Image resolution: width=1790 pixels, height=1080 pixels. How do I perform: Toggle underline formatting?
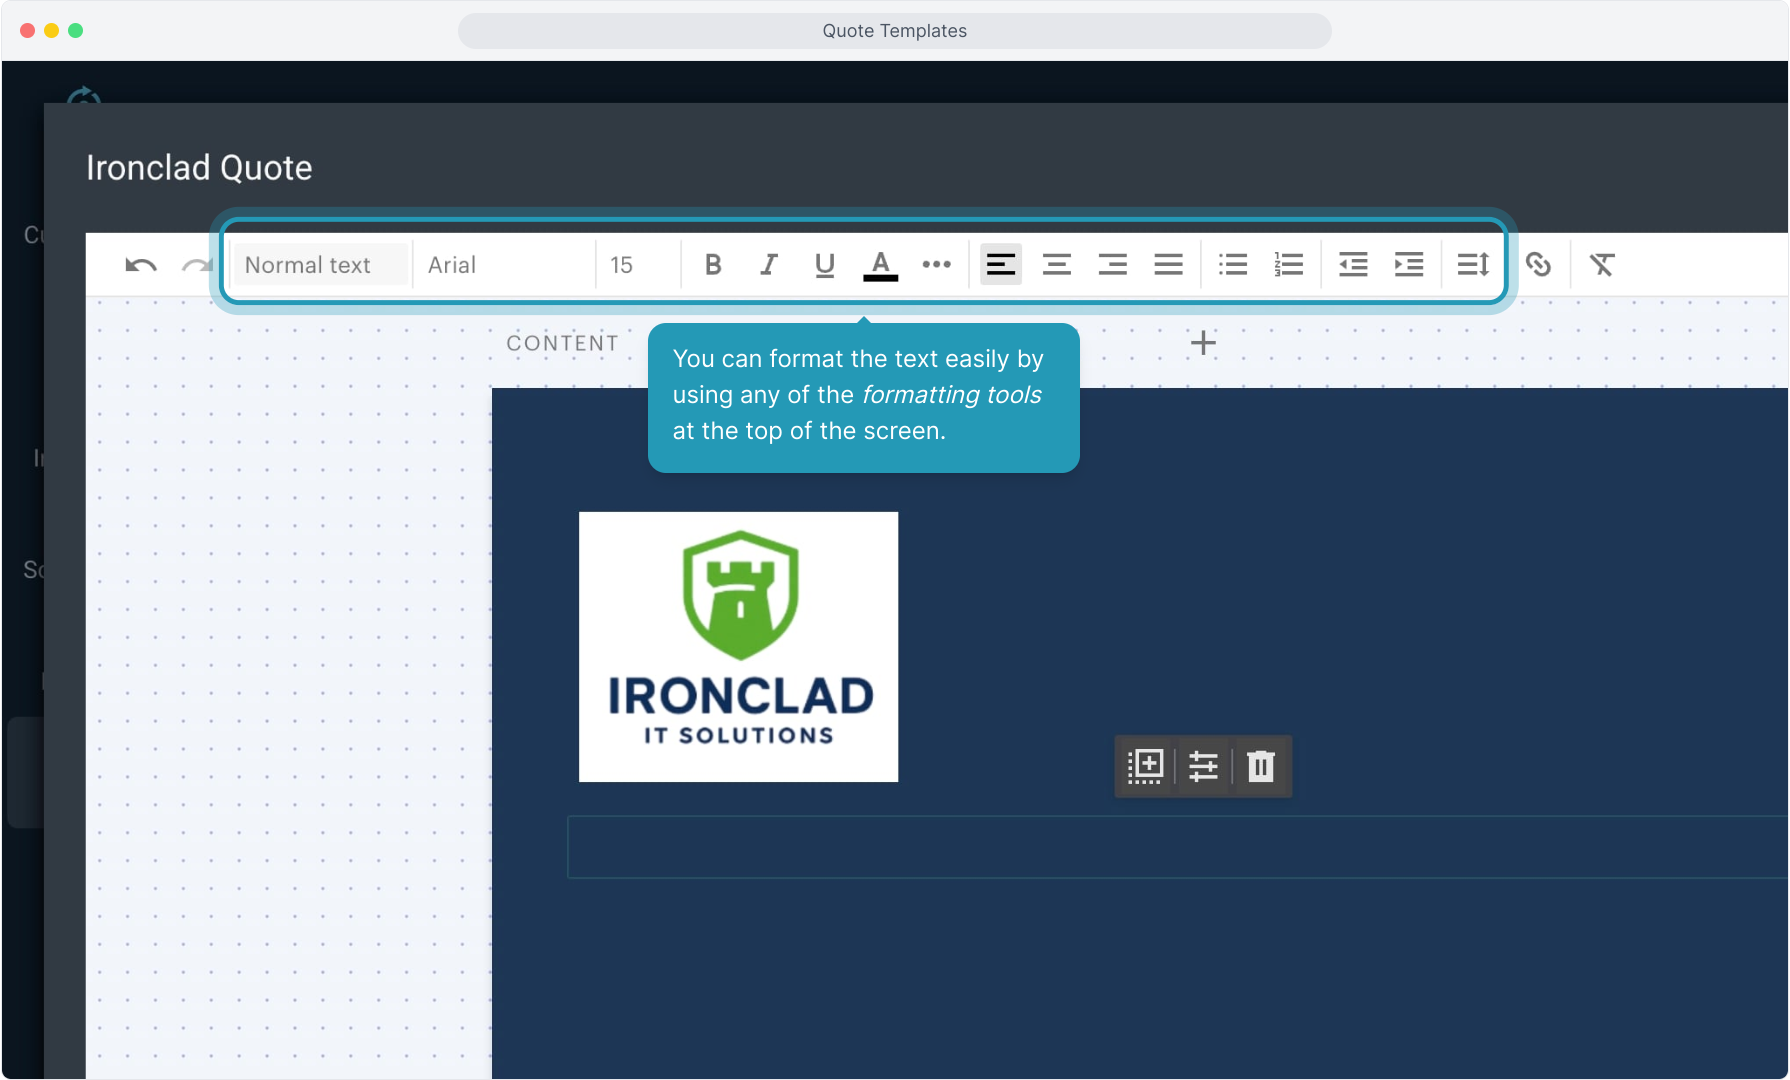824,265
